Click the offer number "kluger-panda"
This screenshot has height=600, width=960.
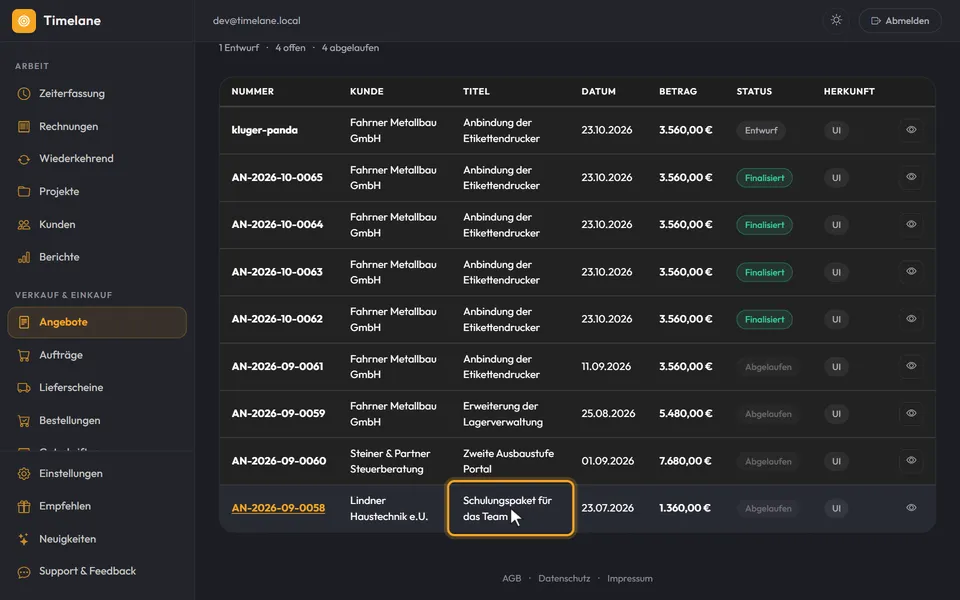click(x=264, y=130)
